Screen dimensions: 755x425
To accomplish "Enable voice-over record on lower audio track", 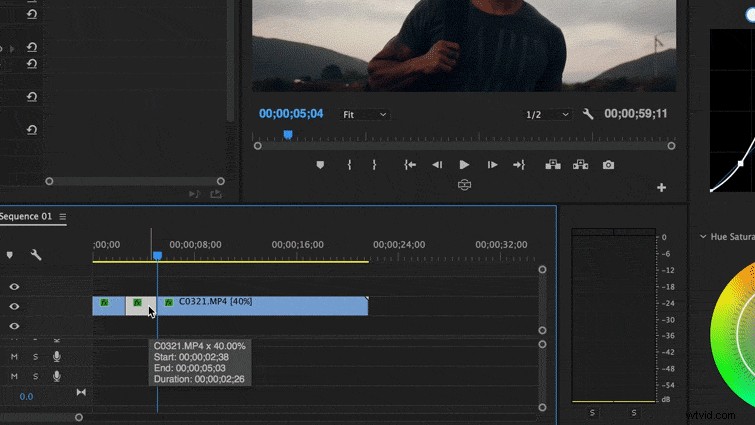I will (x=56, y=376).
